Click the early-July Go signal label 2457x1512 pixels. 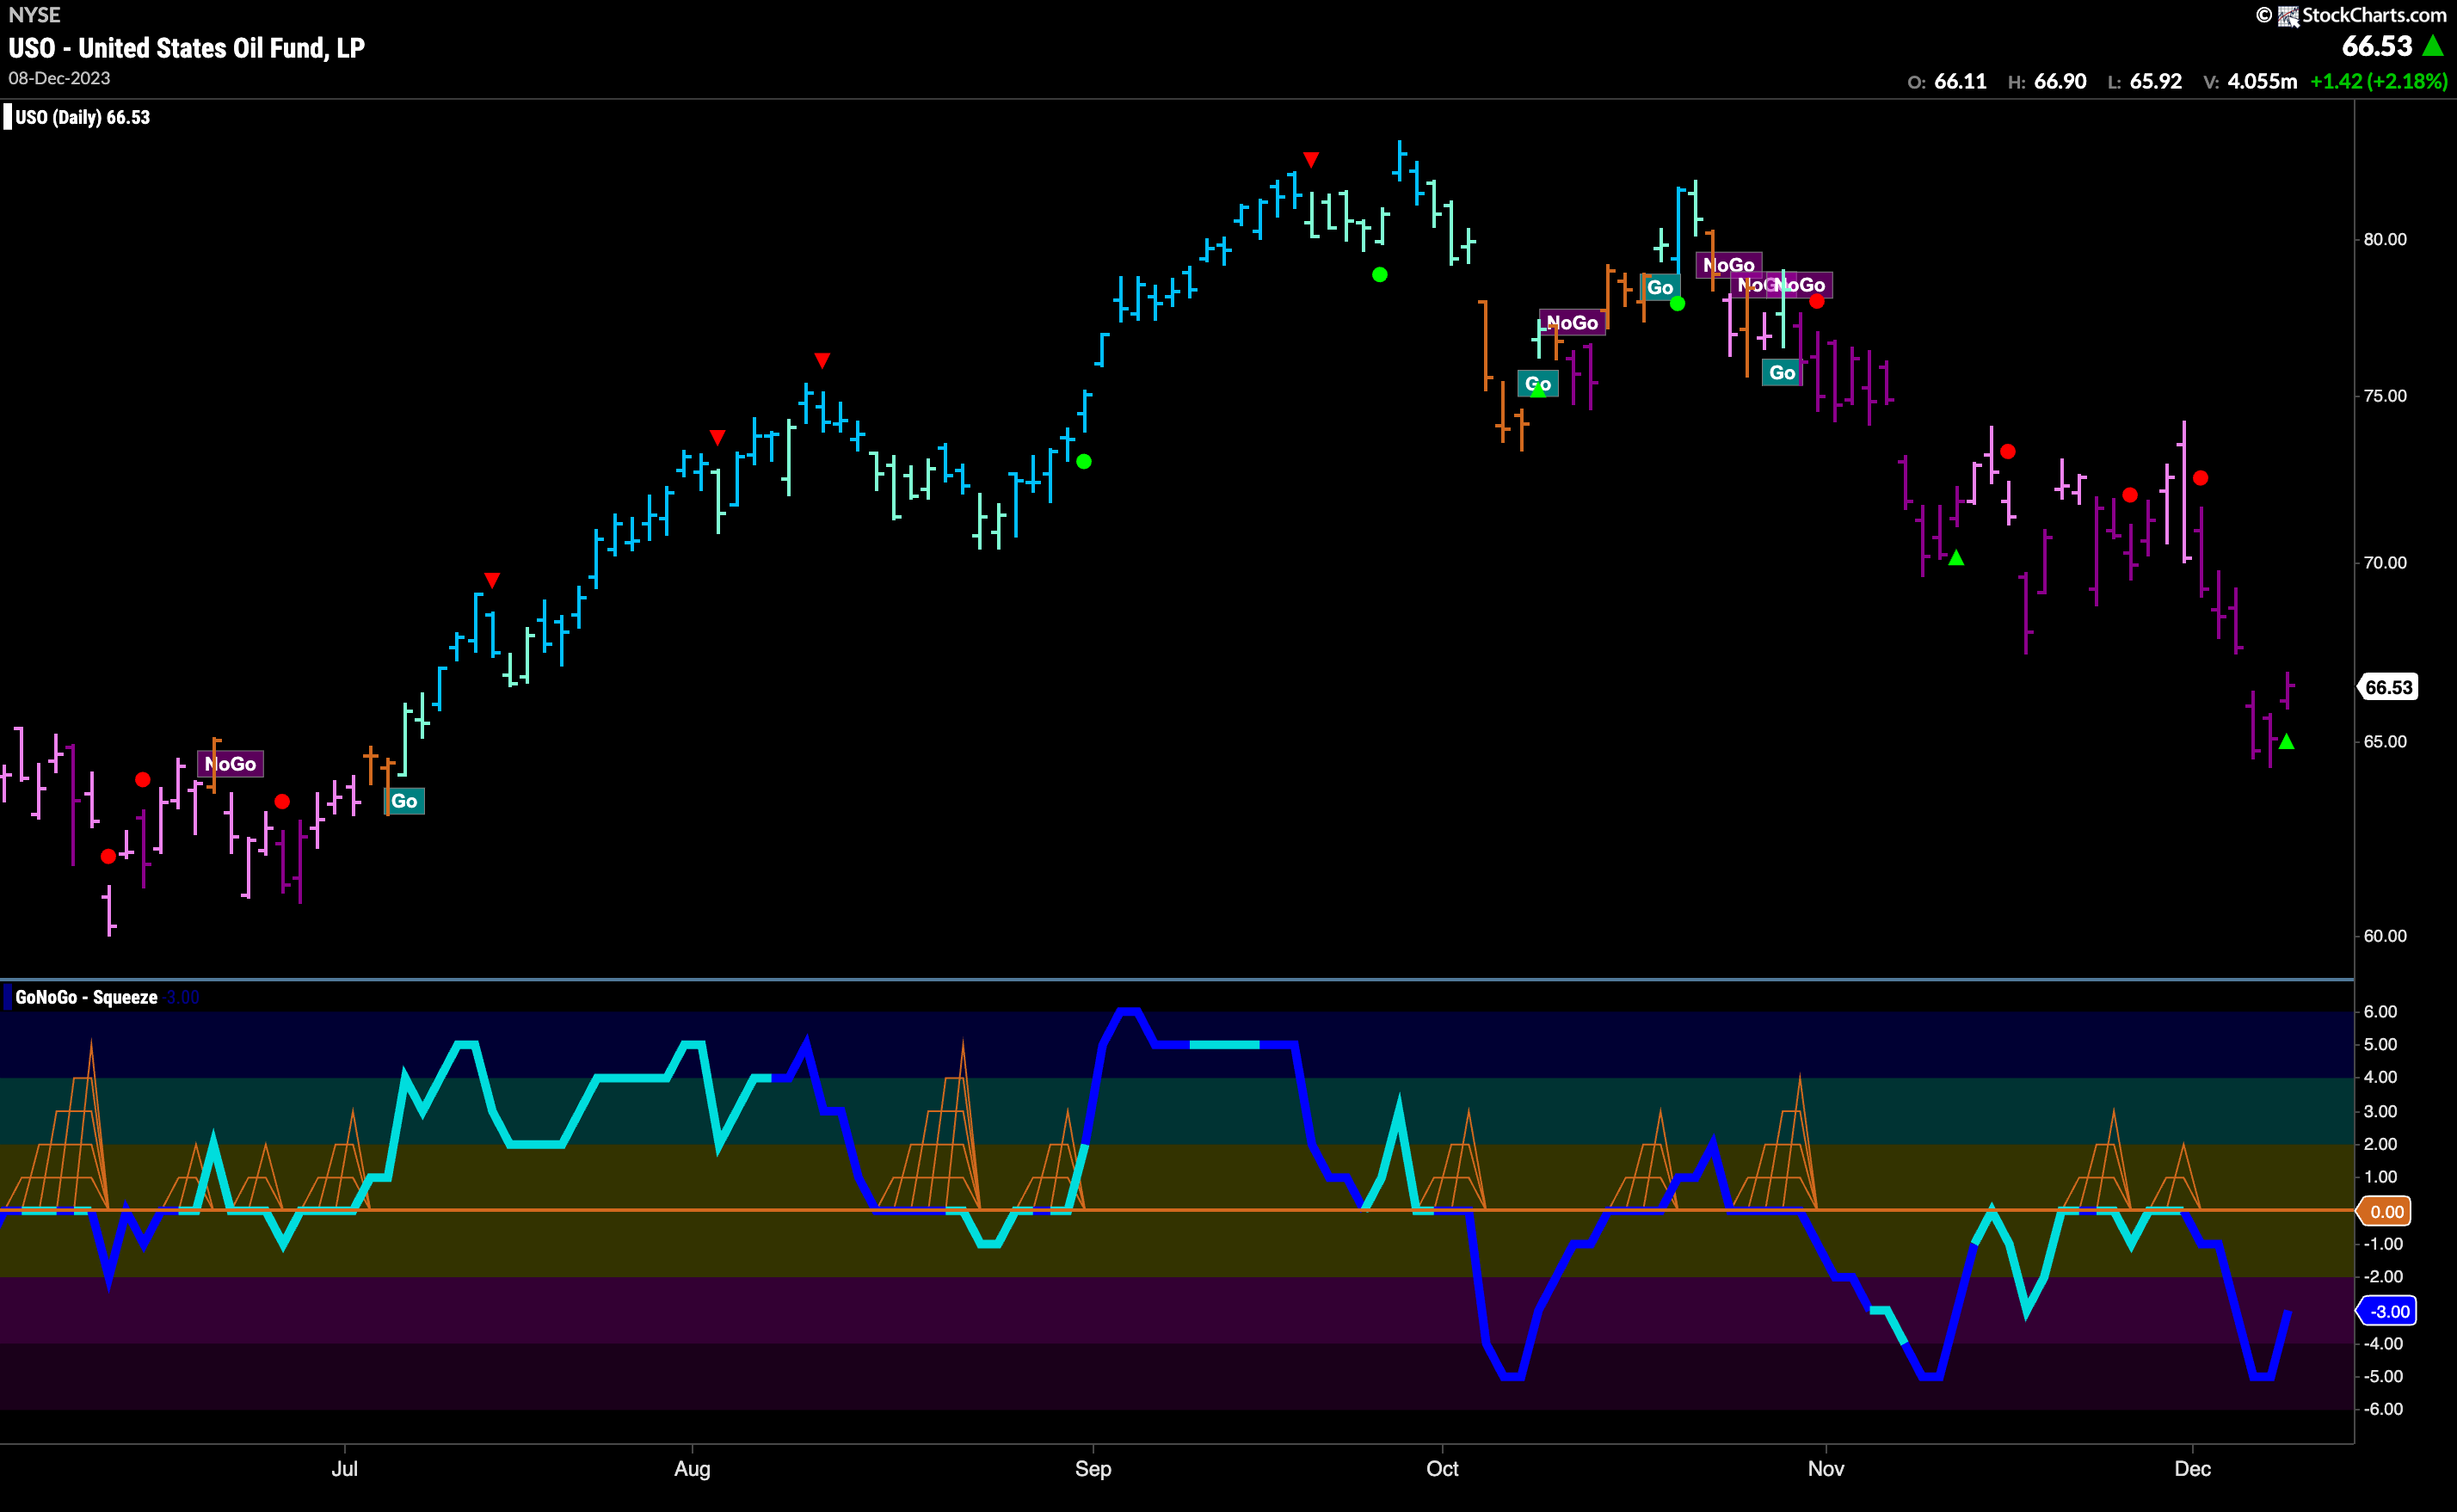click(404, 801)
